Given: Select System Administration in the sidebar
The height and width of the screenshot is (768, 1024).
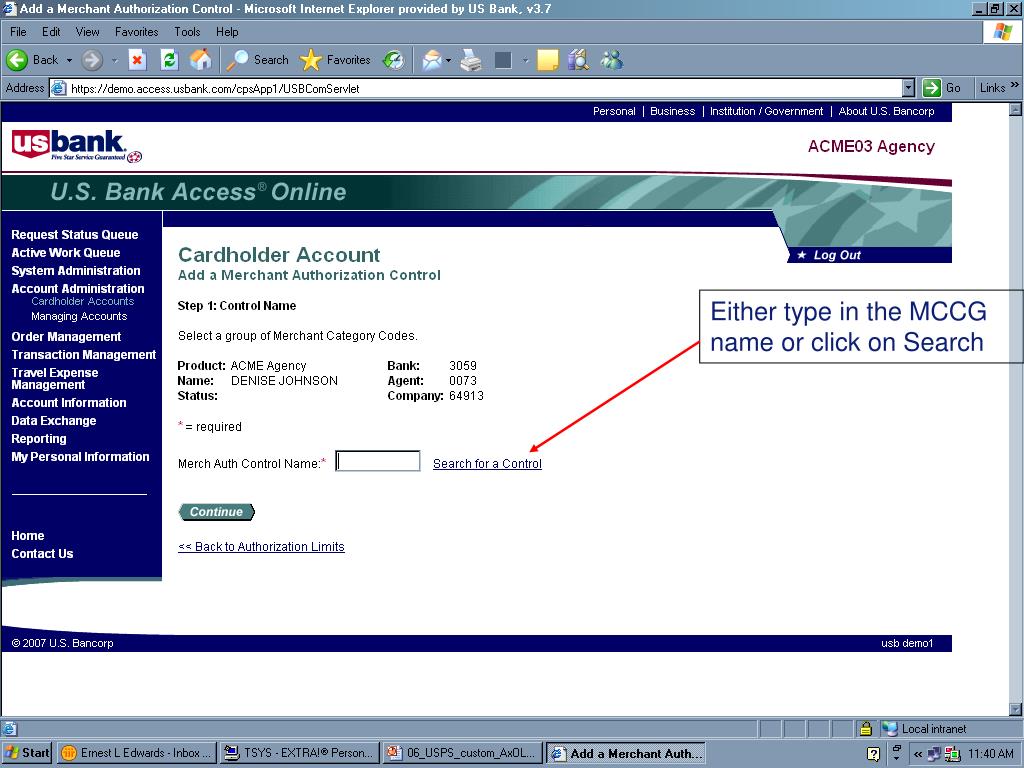Looking at the screenshot, I should point(76,270).
